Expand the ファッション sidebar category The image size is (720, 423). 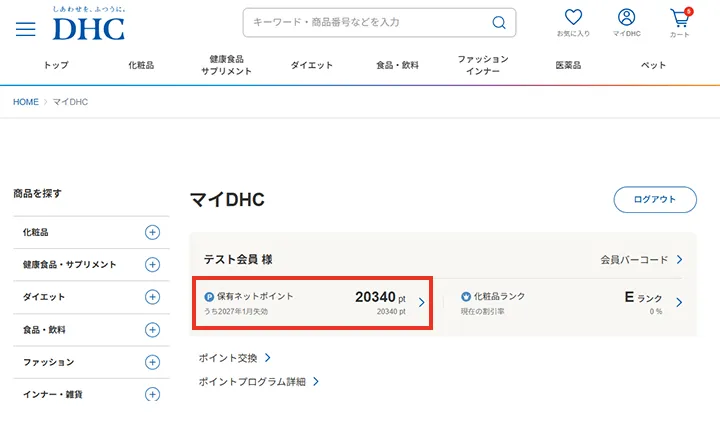click(x=152, y=362)
